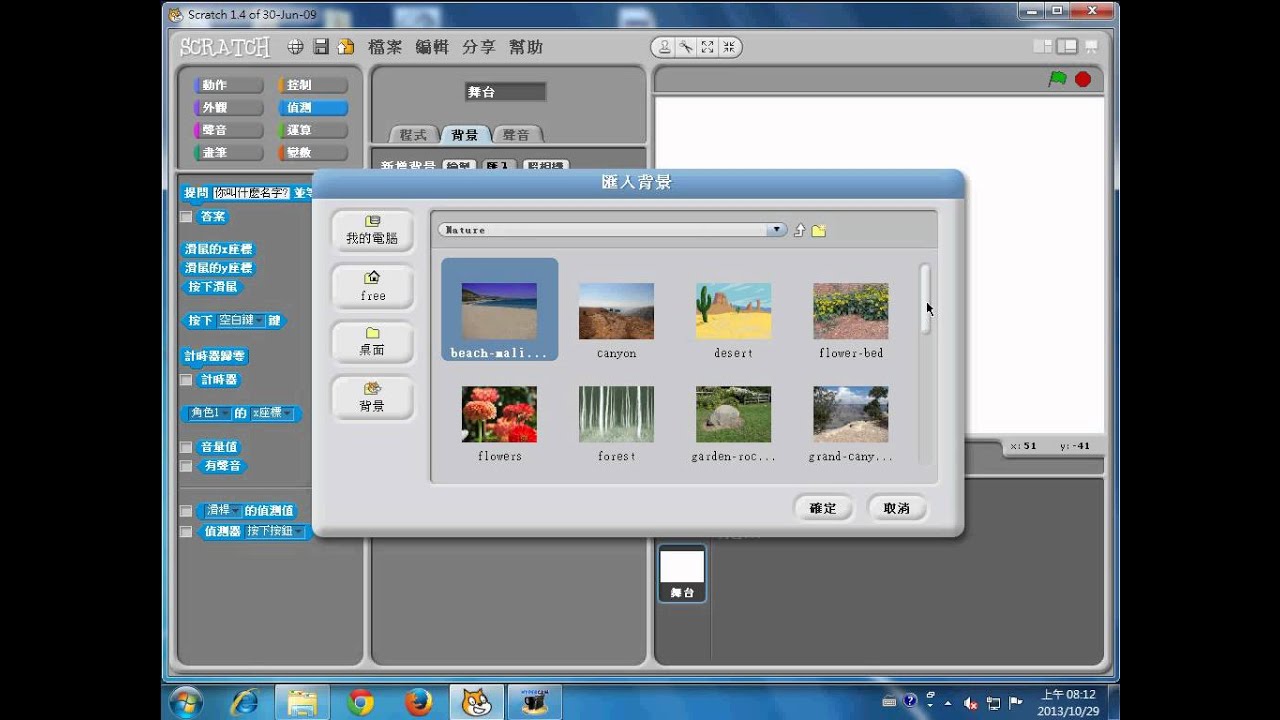Viewport: 1280px width, 720px height.
Task: Toggle the 答案 checkbox
Action: pos(186,216)
